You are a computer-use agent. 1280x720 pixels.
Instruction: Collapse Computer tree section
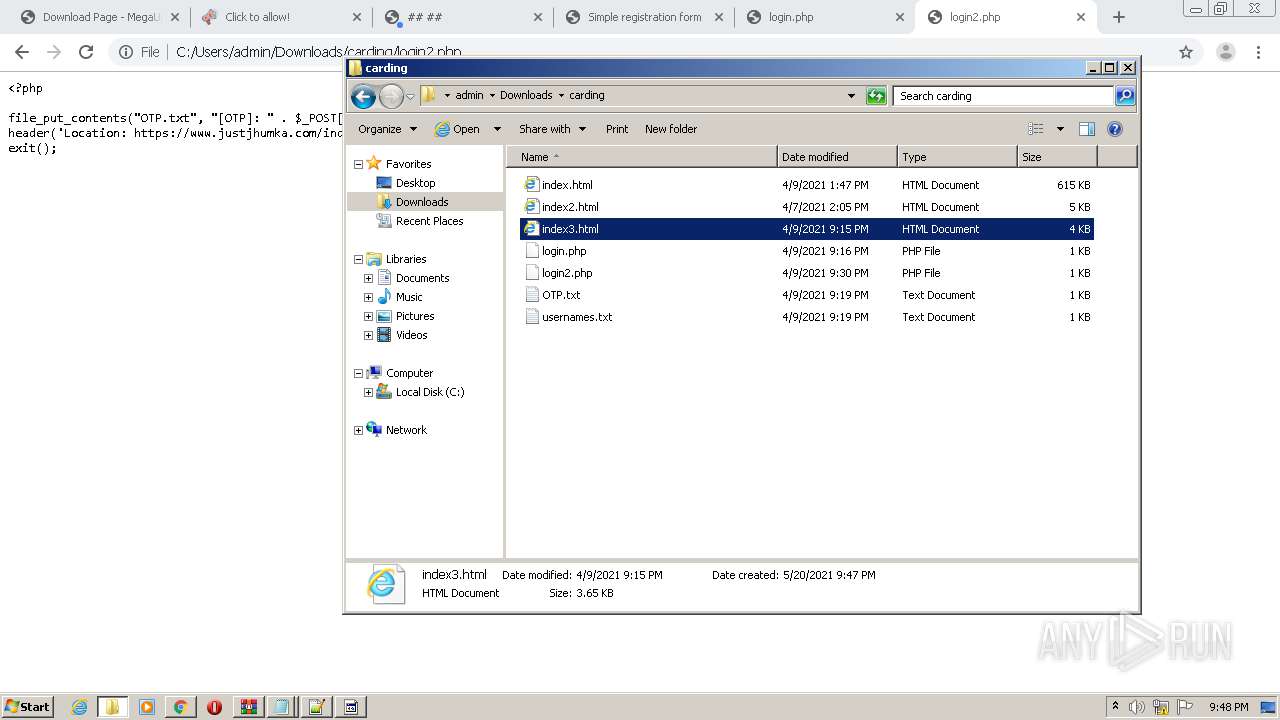pyautogui.click(x=358, y=373)
